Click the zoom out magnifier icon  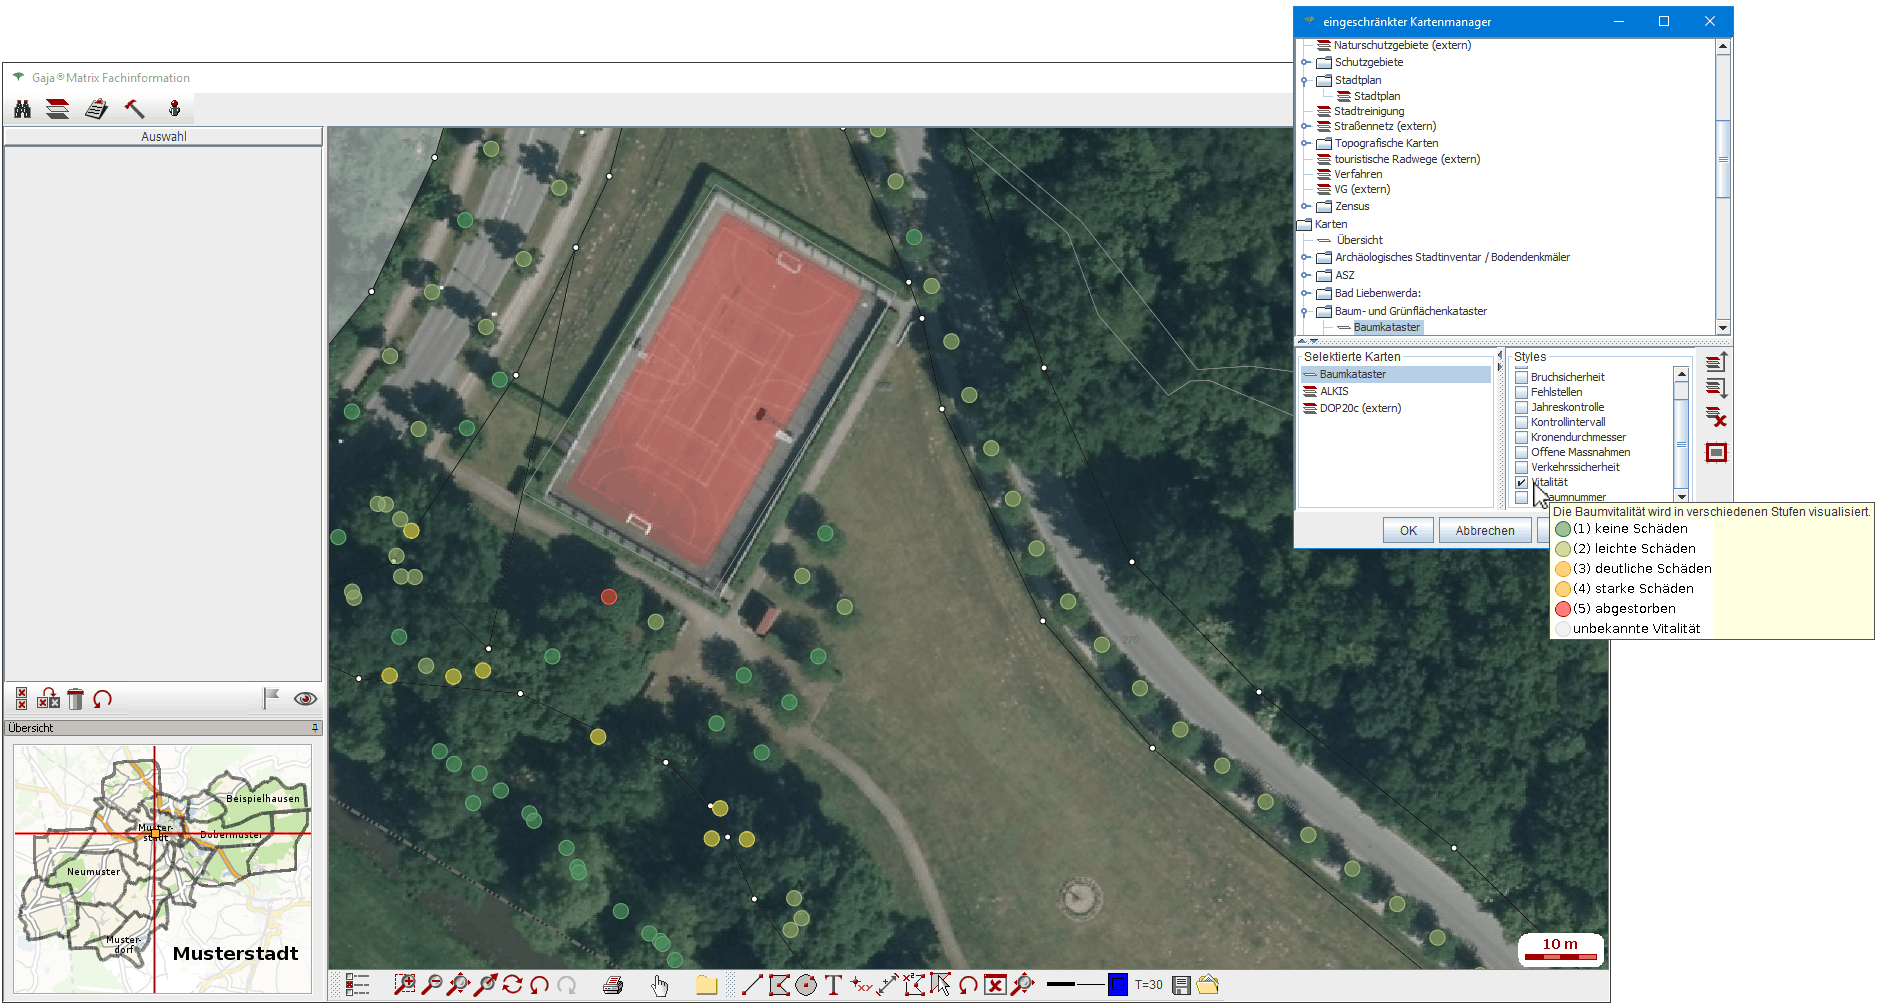click(x=431, y=985)
